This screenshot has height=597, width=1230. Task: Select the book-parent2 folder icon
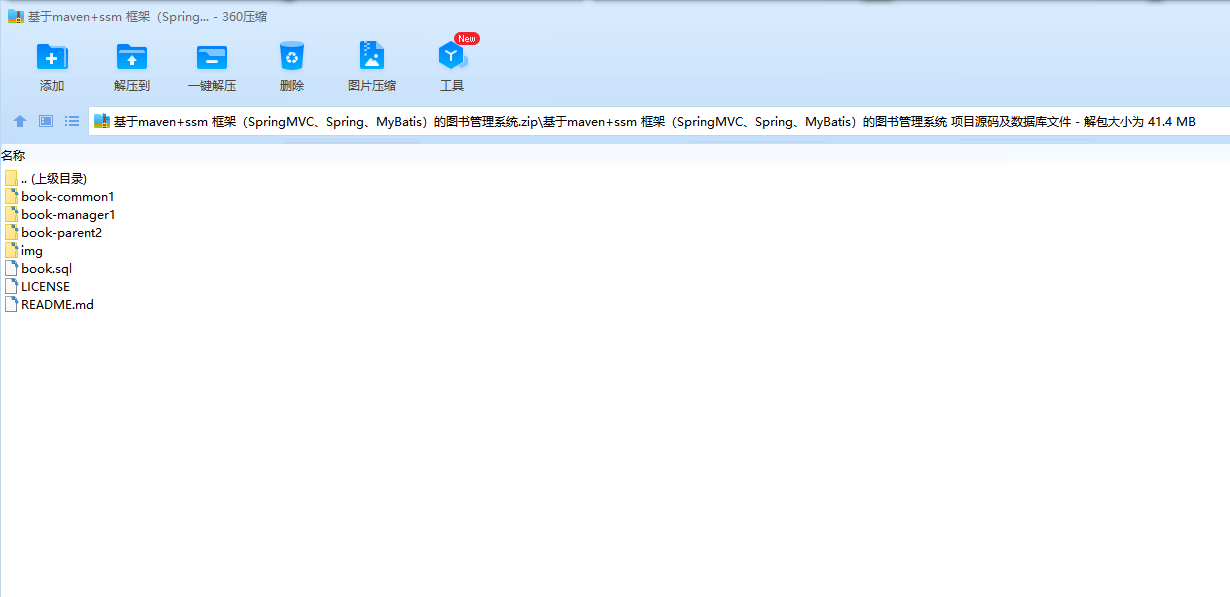[x=11, y=232]
